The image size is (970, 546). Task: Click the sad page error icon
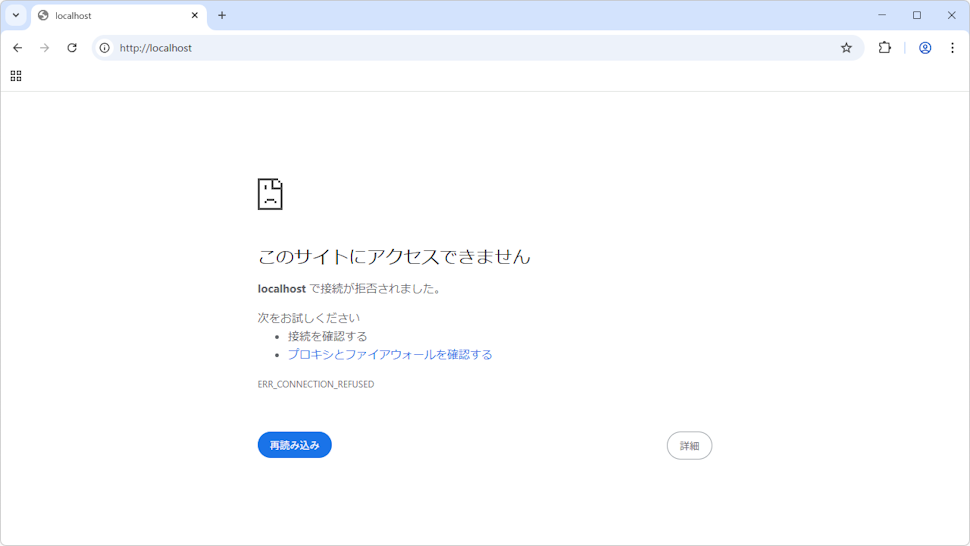[x=270, y=194]
